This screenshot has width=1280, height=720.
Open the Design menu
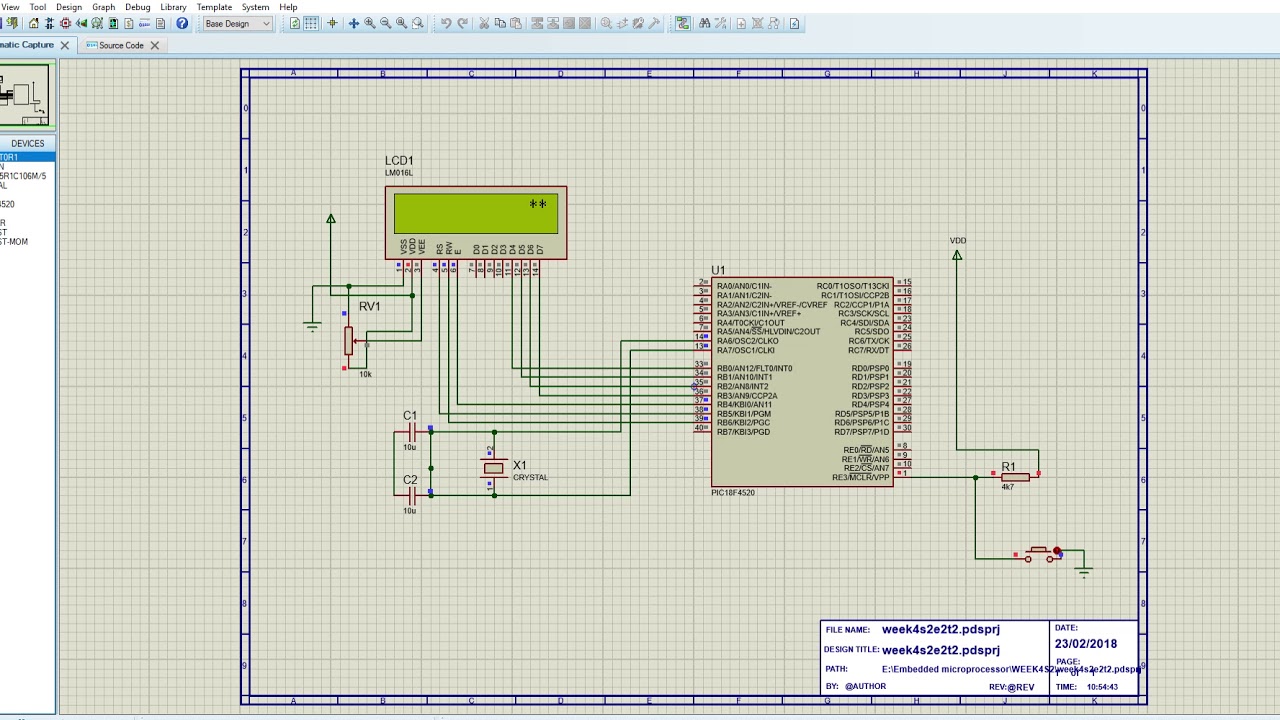69,7
